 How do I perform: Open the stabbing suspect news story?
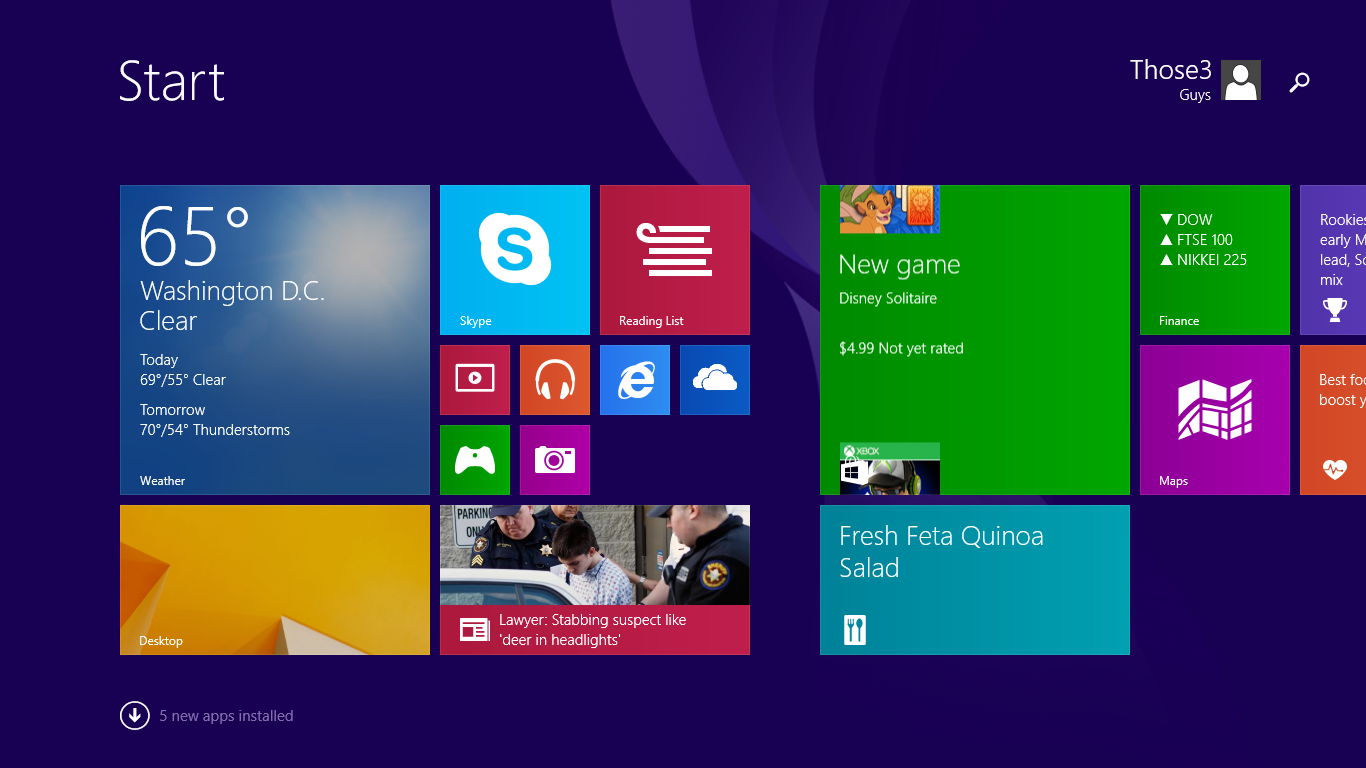tap(594, 579)
